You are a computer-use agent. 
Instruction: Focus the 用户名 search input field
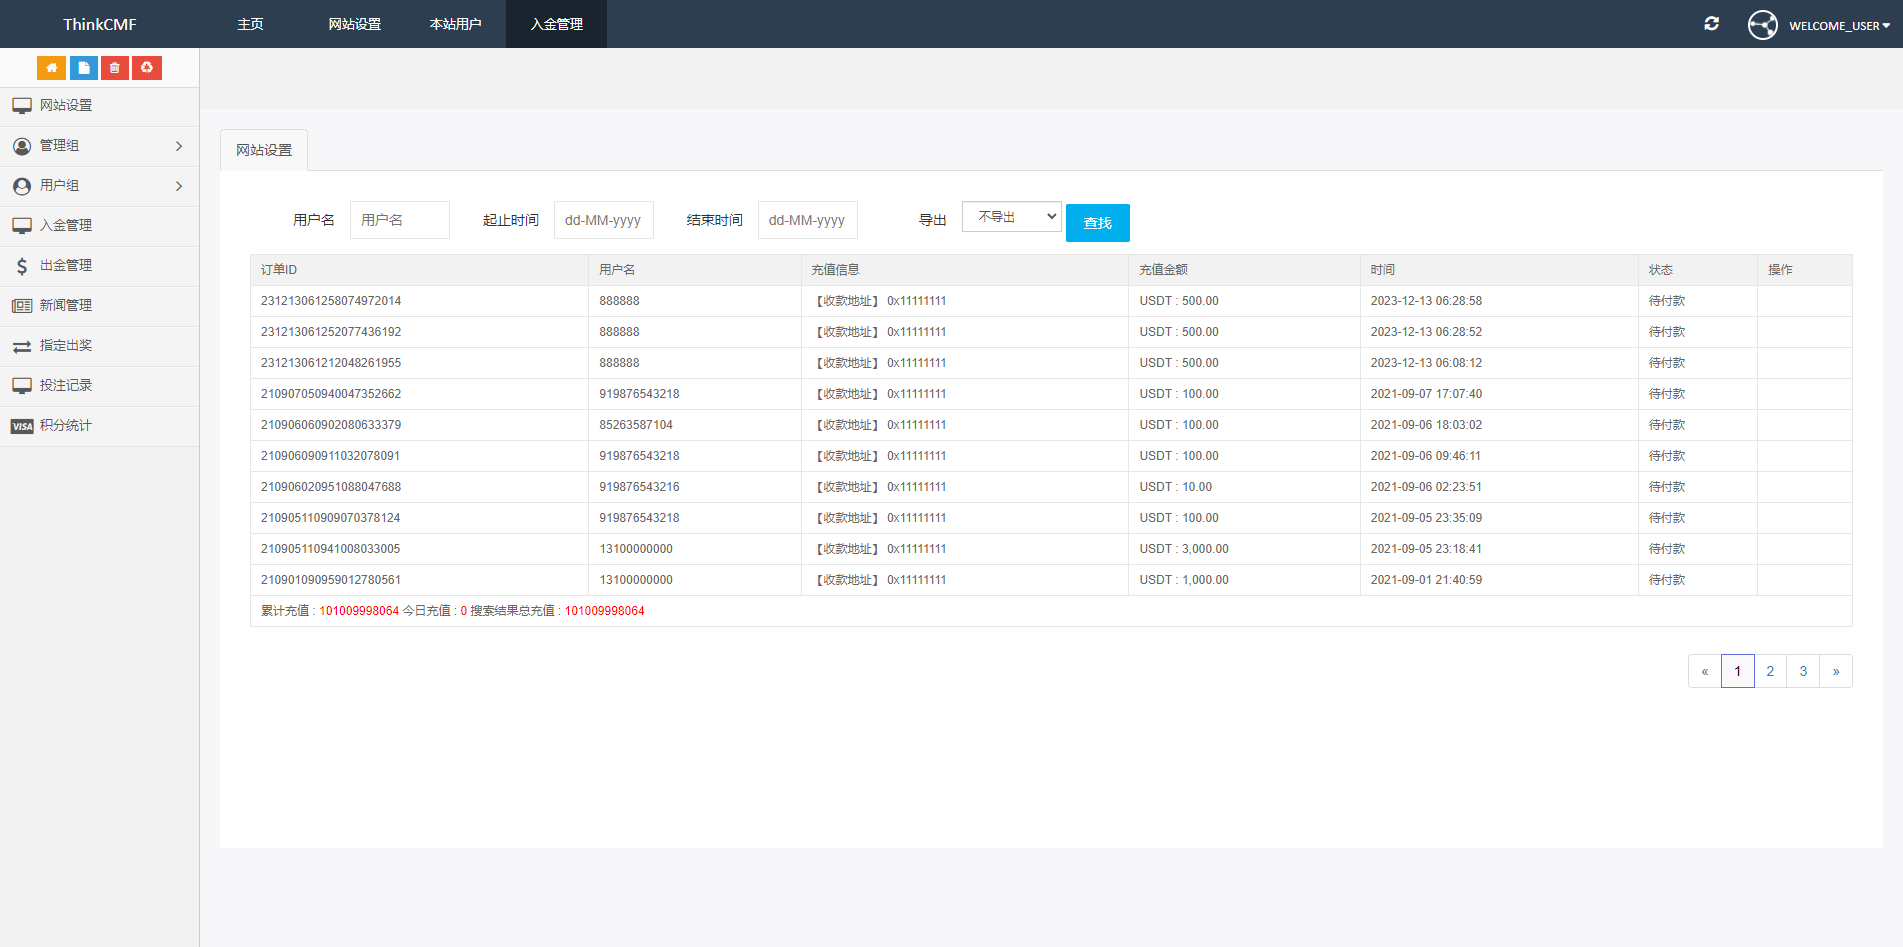pyautogui.click(x=399, y=220)
